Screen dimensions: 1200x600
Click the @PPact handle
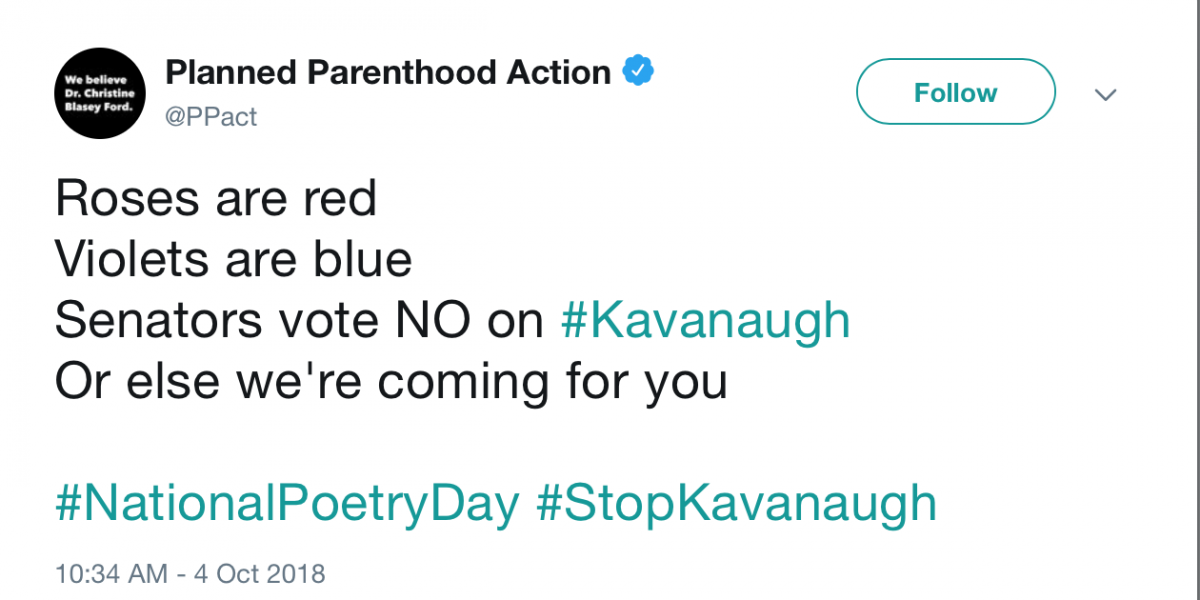(x=211, y=117)
